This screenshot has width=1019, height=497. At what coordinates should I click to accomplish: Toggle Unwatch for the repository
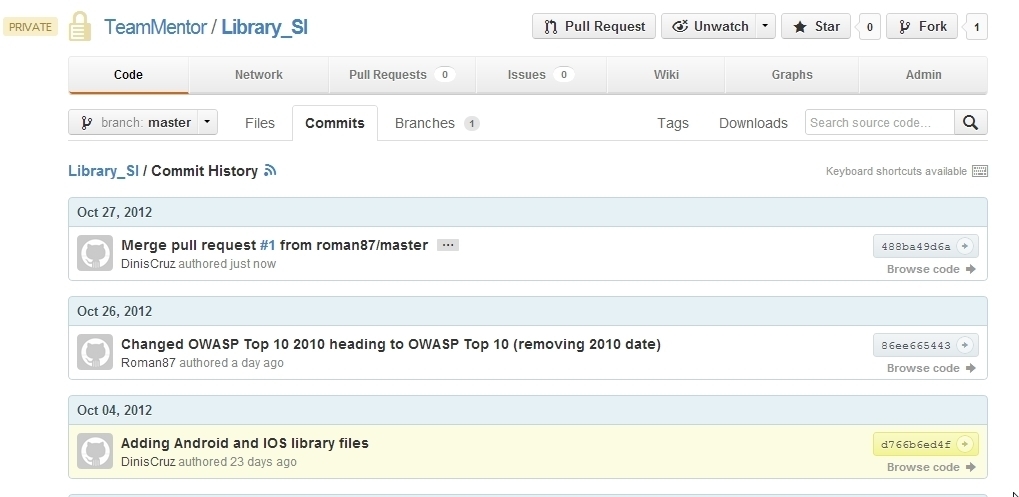coord(710,27)
